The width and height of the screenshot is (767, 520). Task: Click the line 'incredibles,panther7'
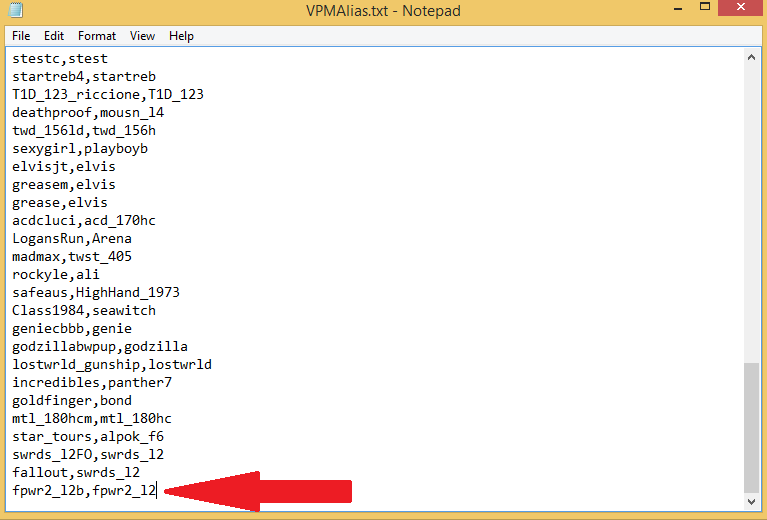click(x=92, y=383)
